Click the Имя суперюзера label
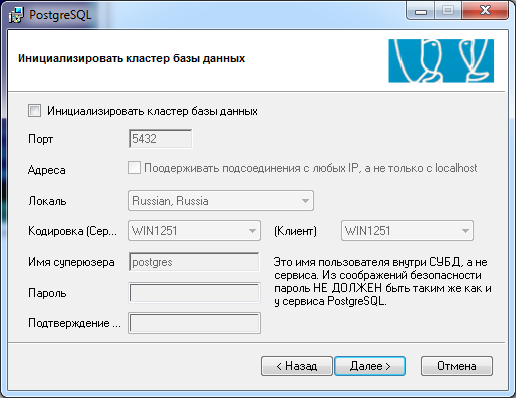Viewport: 516px width, 398px height. [71, 262]
